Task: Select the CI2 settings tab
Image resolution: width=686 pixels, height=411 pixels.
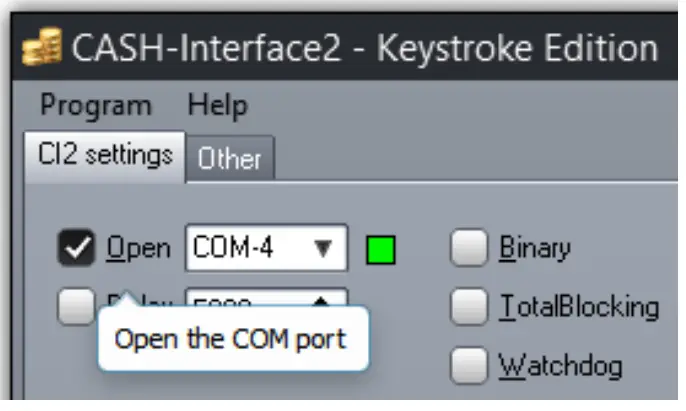Action: (105, 155)
